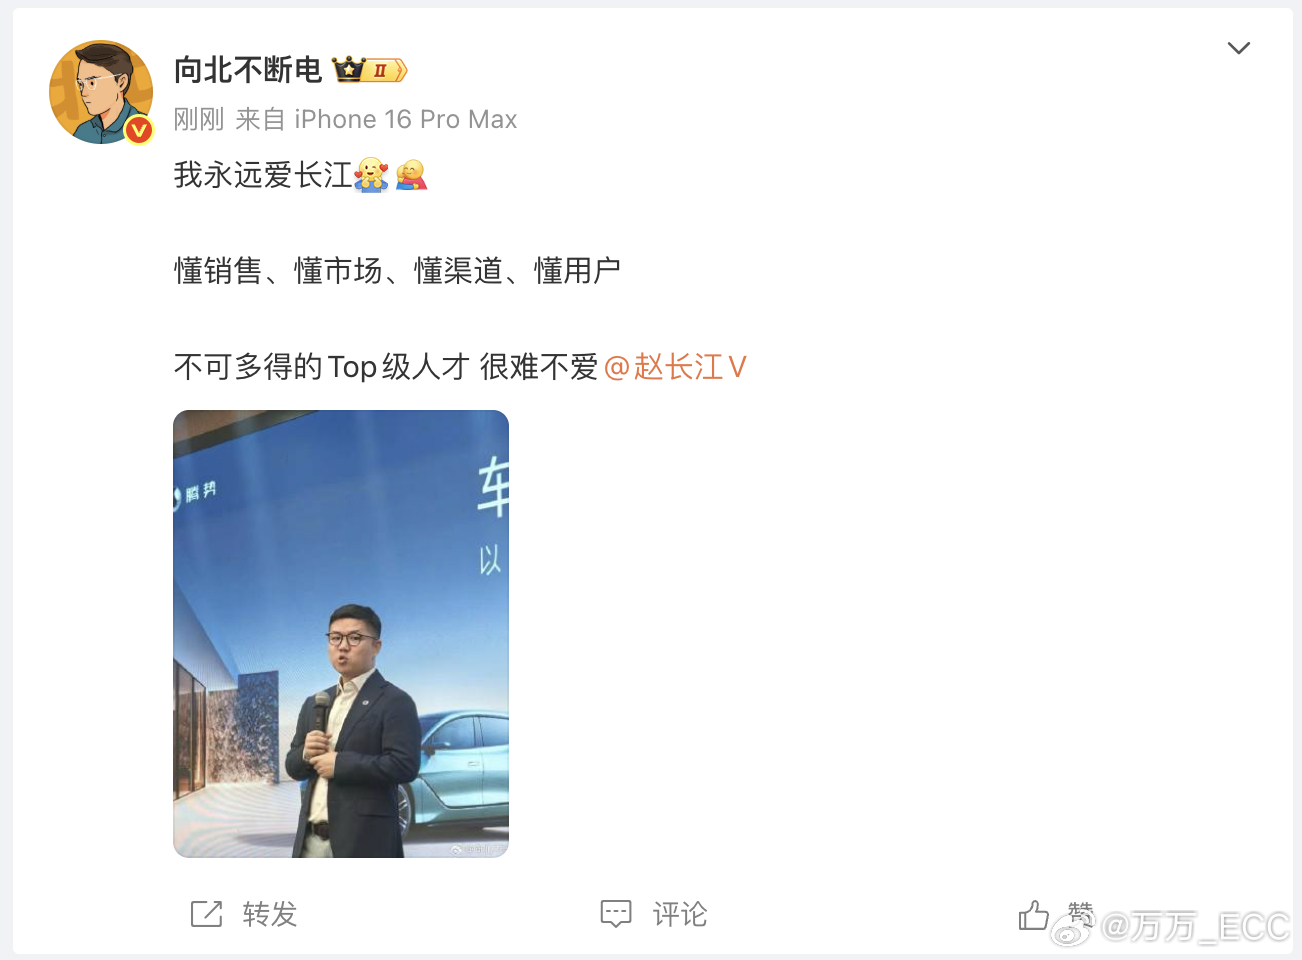Click the orange V verification badge
This screenshot has width=1302, height=960.
(139, 130)
